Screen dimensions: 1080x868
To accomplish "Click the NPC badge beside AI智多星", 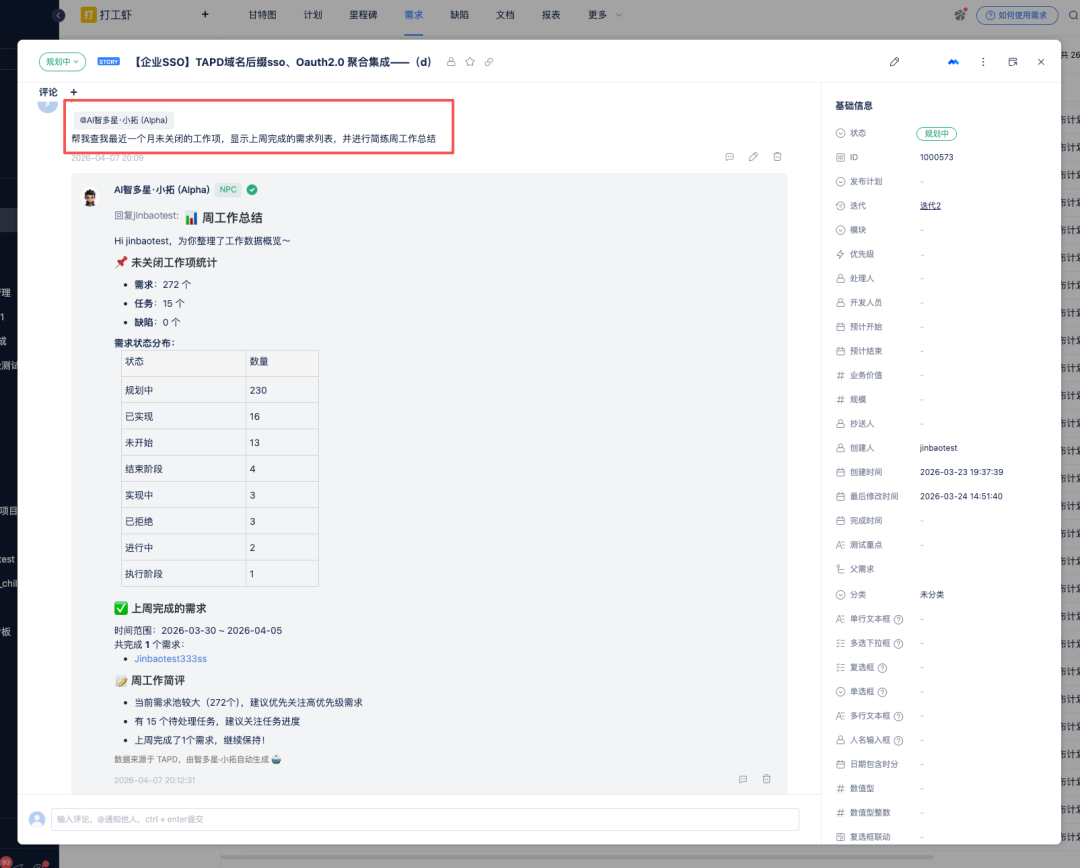I will click(228, 190).
